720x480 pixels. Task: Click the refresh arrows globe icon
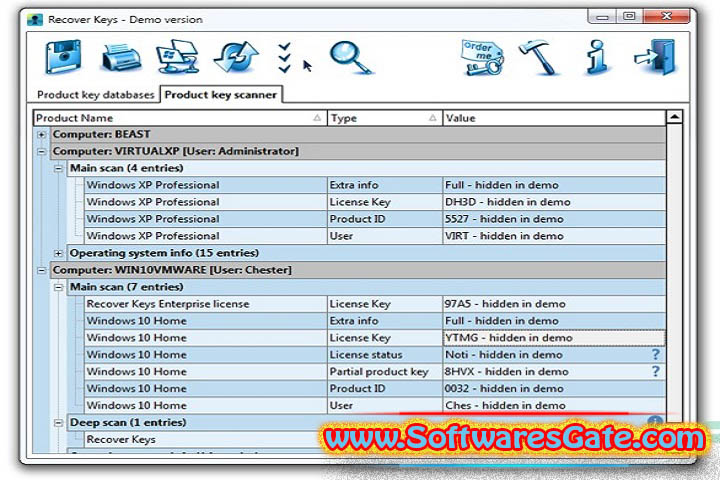pos(236,57)
